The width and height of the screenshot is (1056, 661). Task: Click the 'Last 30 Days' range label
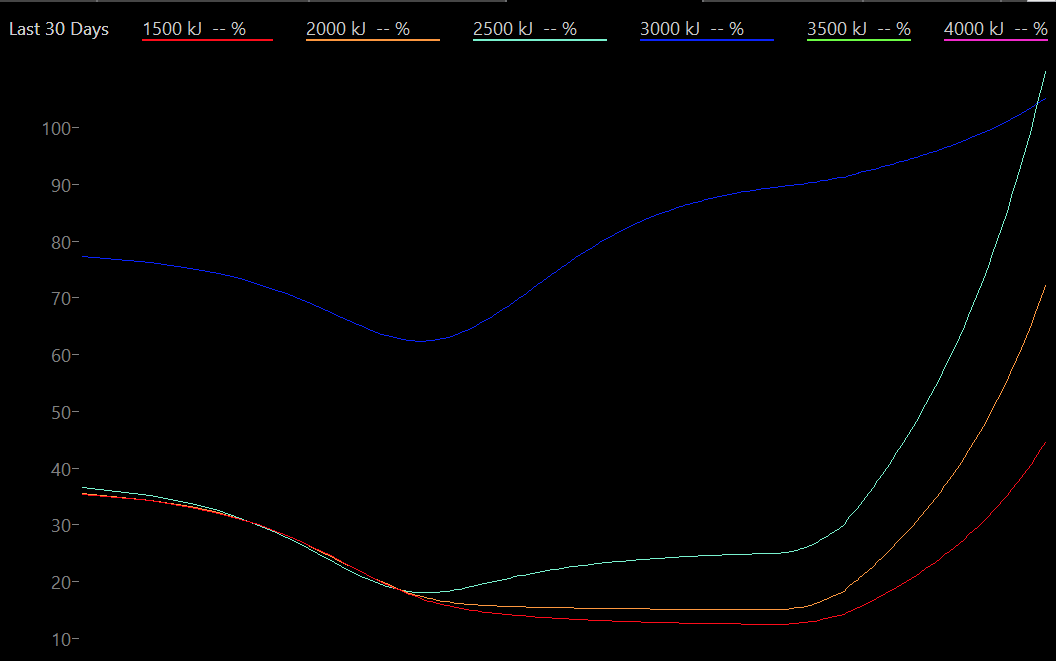[59, 29]
